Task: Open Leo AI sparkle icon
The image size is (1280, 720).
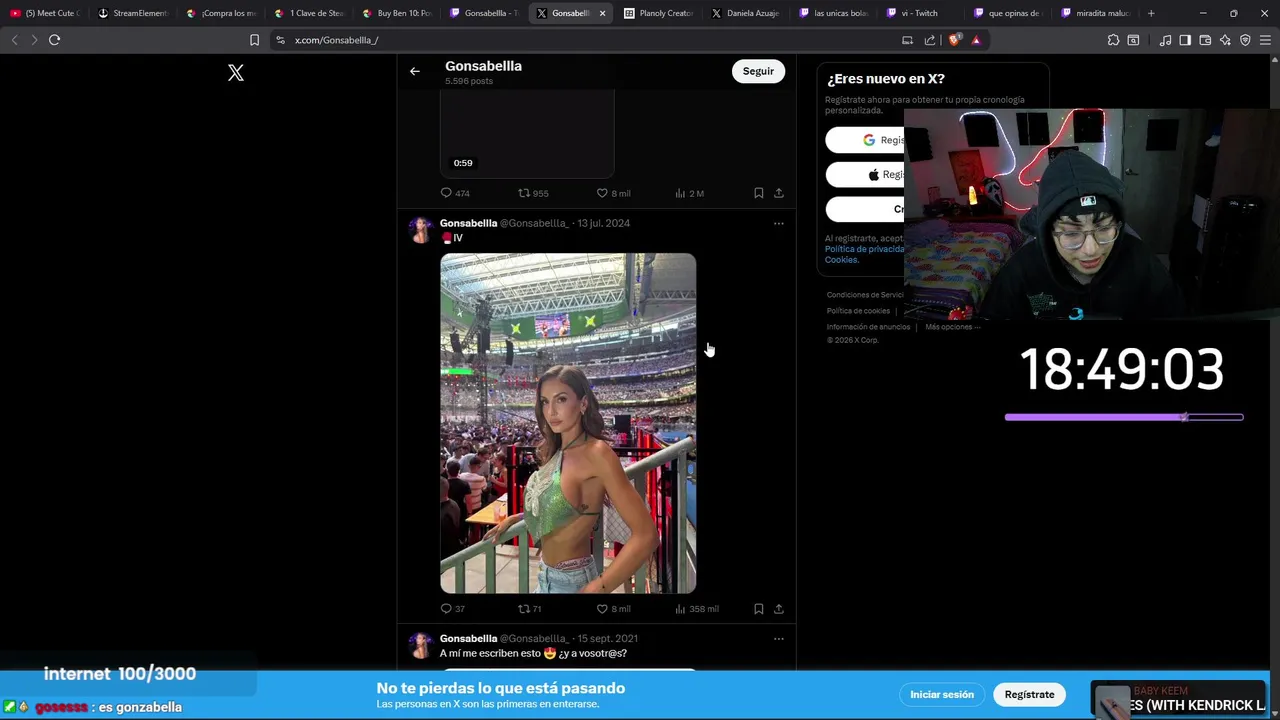Action: [1225, 40]
